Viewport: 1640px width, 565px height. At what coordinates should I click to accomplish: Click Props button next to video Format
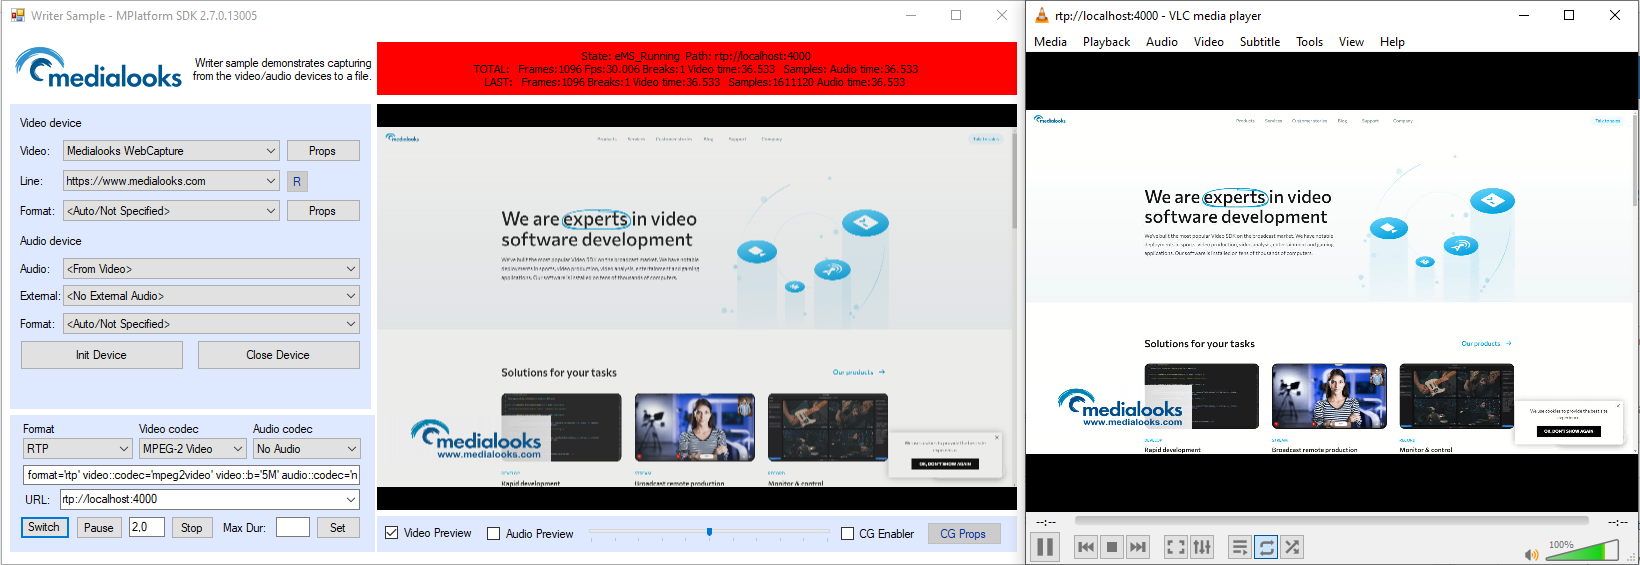[323, 211]
